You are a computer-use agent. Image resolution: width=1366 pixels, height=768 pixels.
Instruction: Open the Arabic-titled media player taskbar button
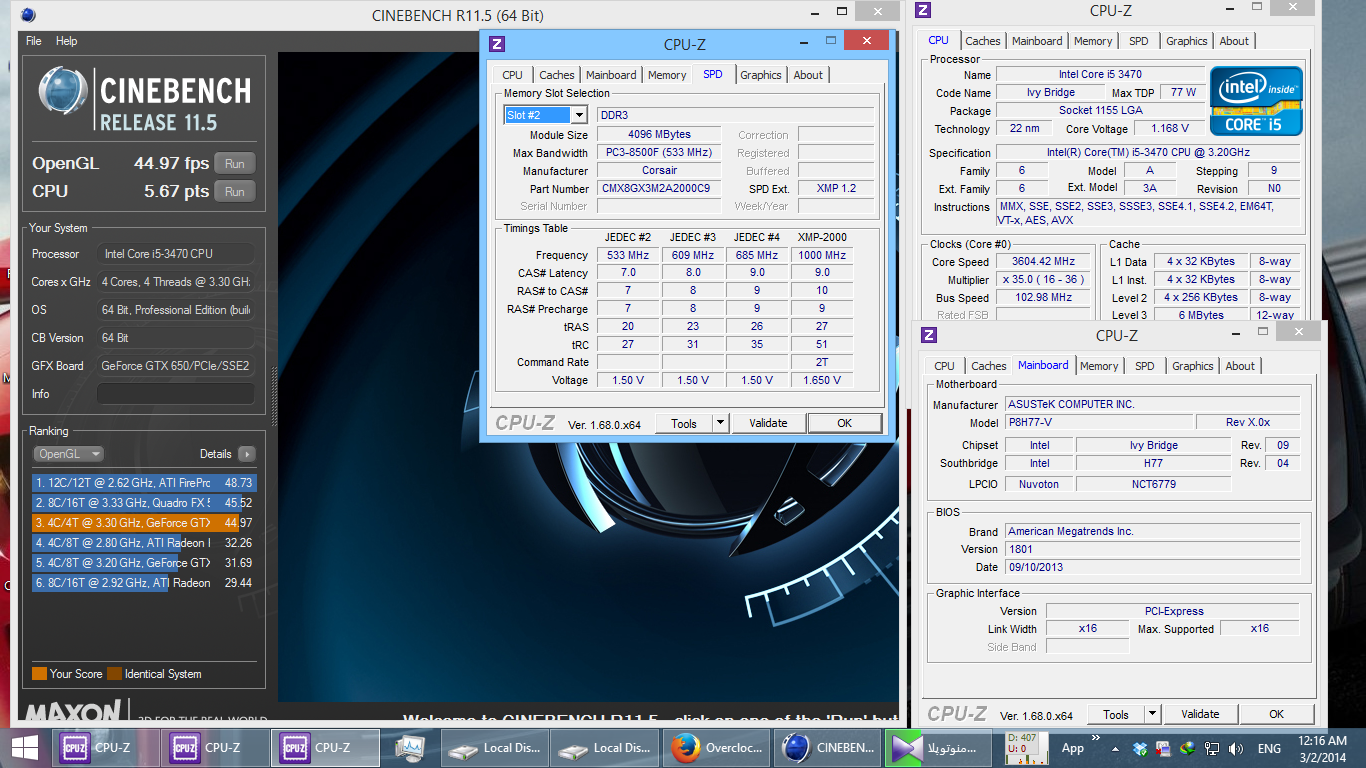point(939,747)
